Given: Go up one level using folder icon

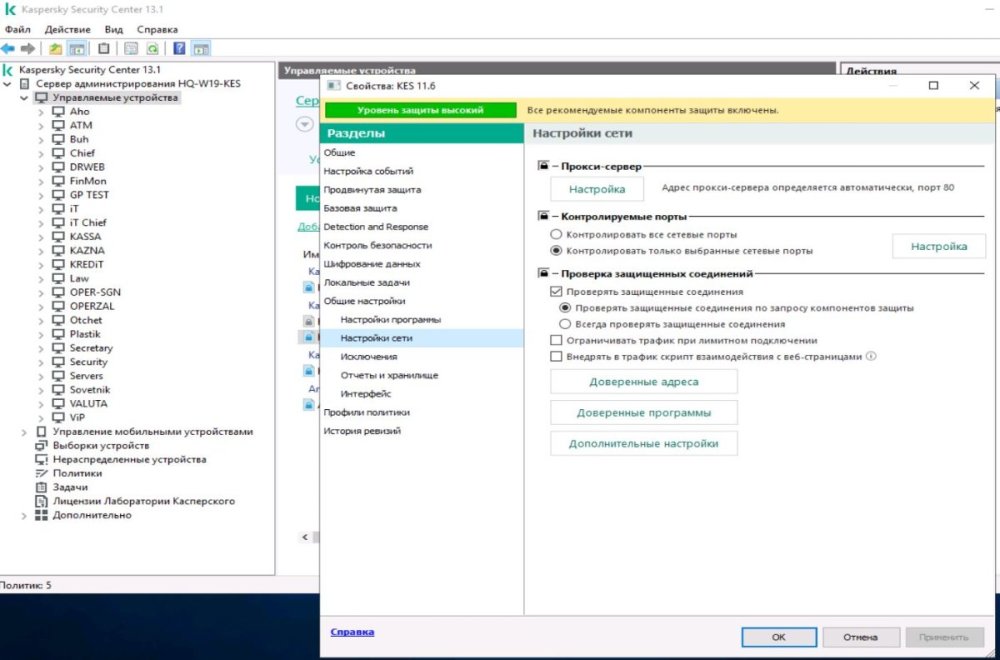Looking at the screenshot, I should click(56, 48).
